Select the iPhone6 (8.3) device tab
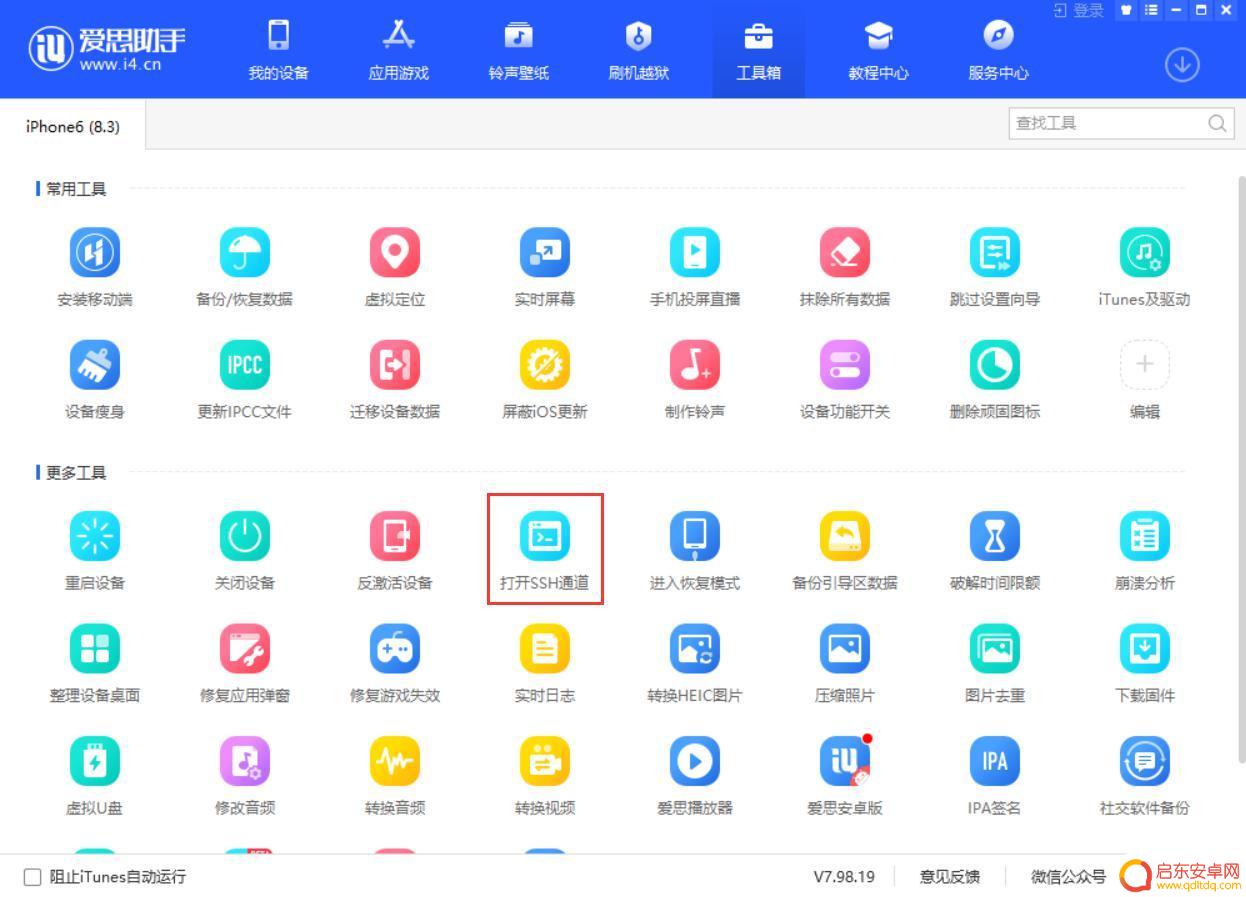 [73, 126]
